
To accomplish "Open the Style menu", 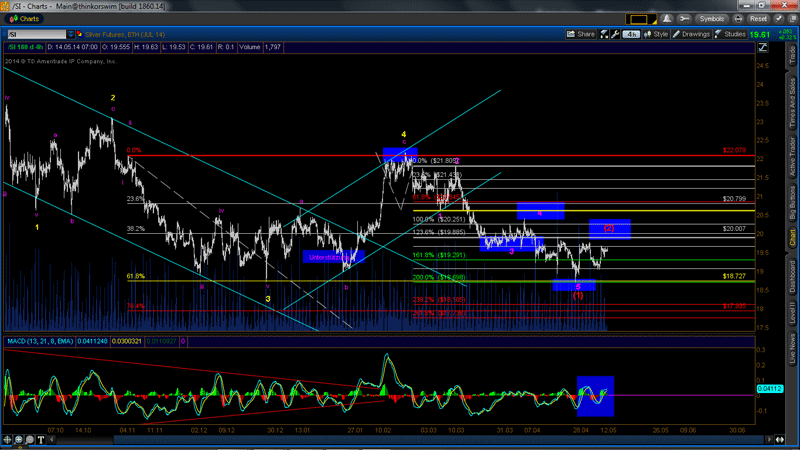I will tap(657, 34).
